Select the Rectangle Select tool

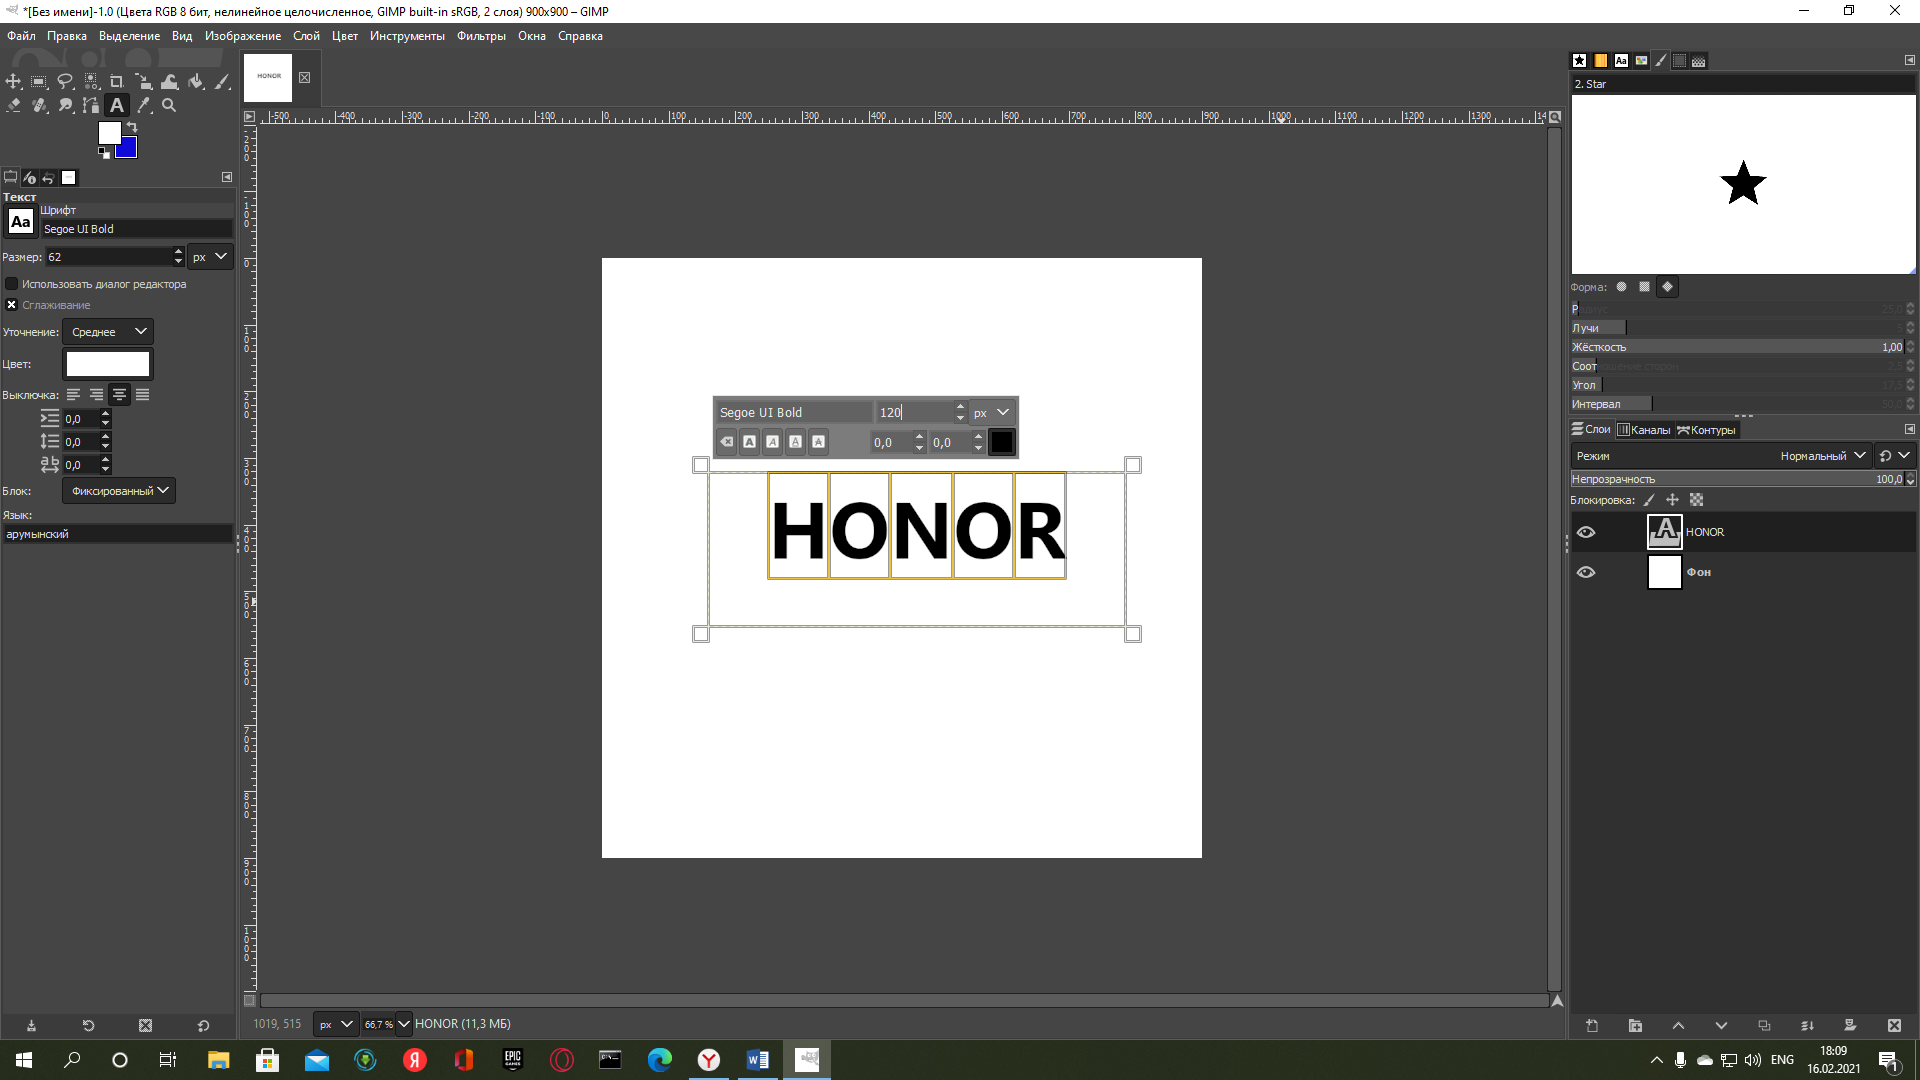(39, 81)
